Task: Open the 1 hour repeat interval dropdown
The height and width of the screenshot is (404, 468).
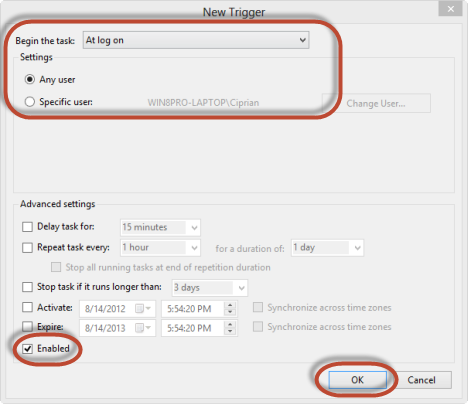Action: [160, 248]
